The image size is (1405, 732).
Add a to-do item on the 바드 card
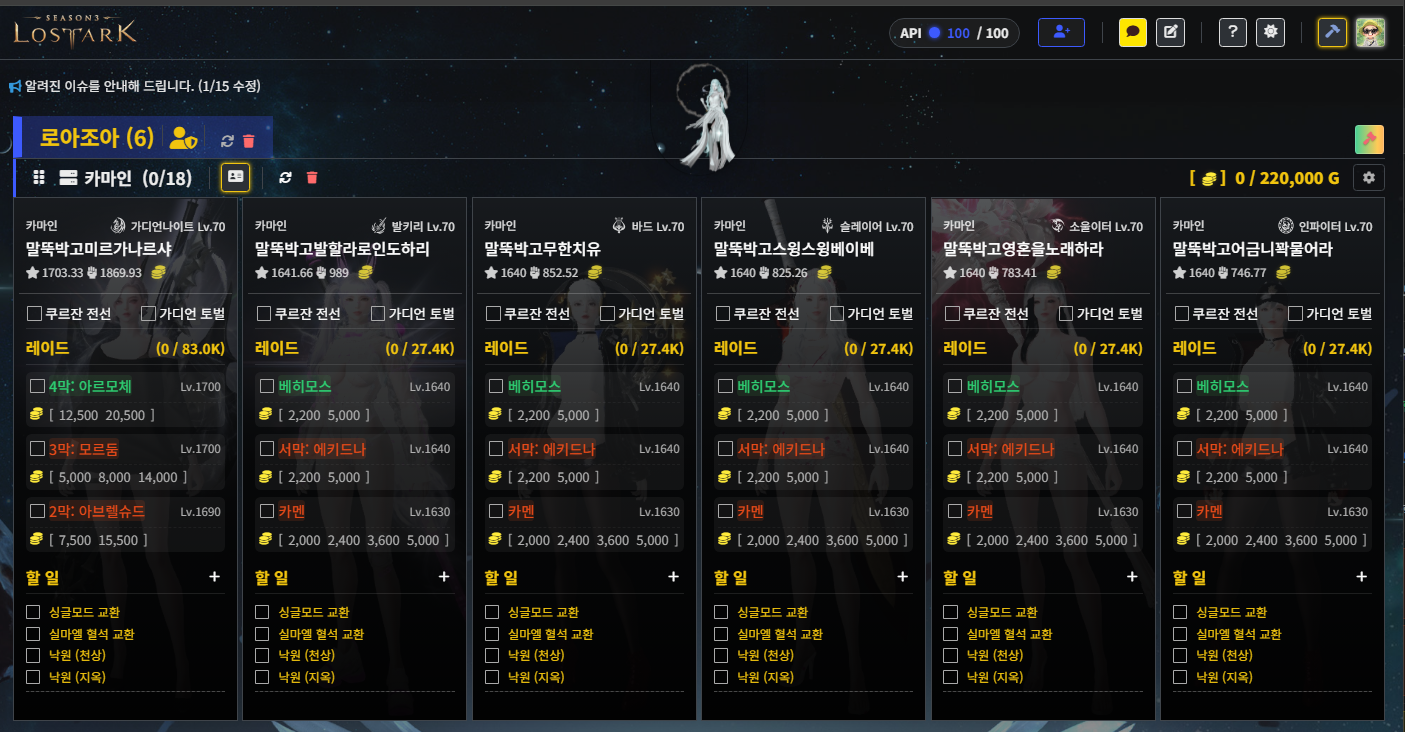pos(673,577)
